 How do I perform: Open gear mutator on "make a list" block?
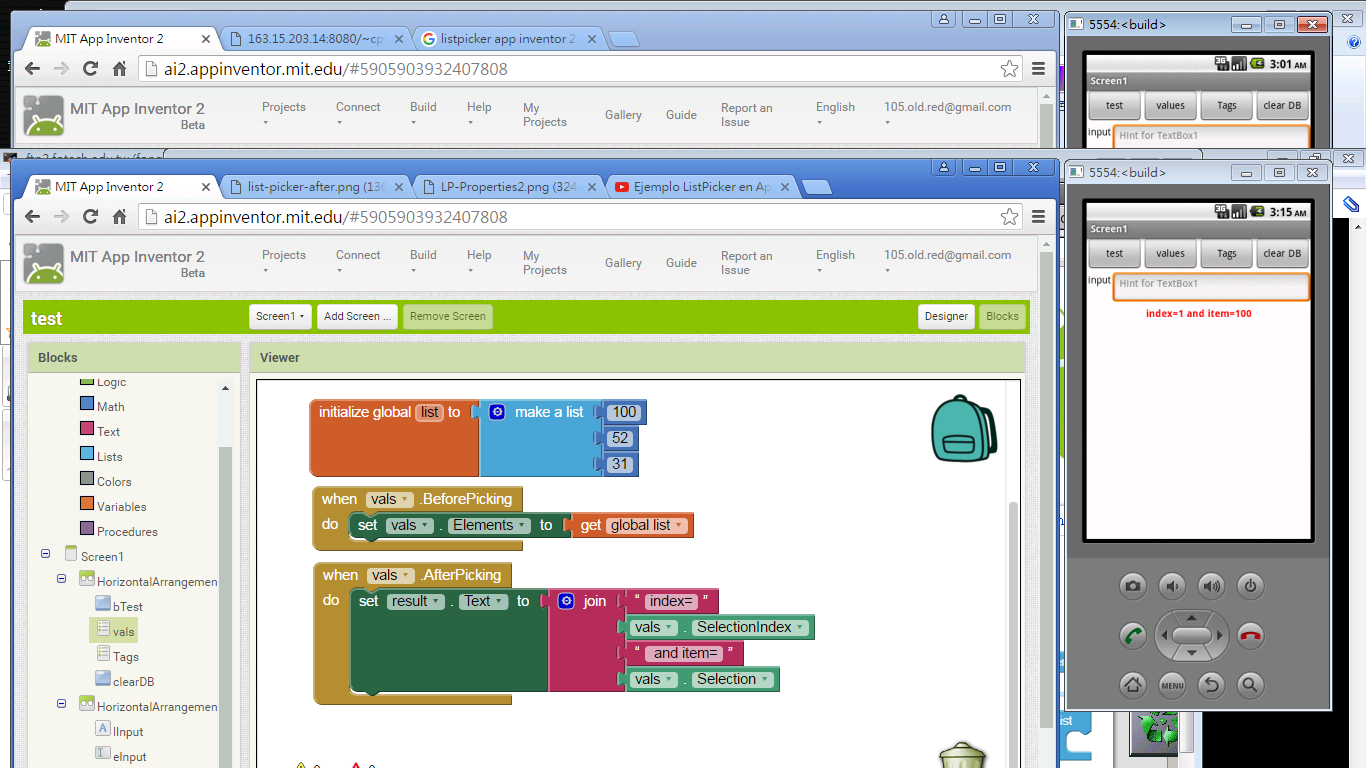(497, 412)
